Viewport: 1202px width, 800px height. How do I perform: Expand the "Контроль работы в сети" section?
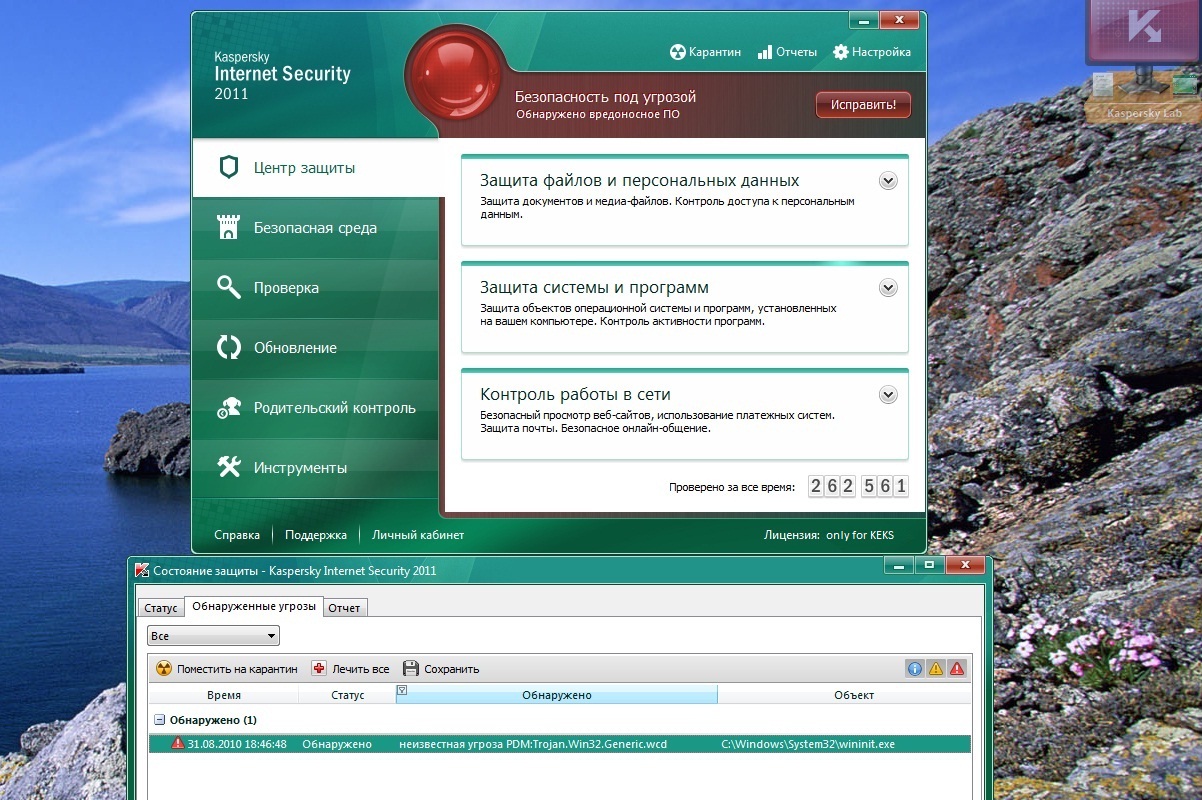[888, 395]
